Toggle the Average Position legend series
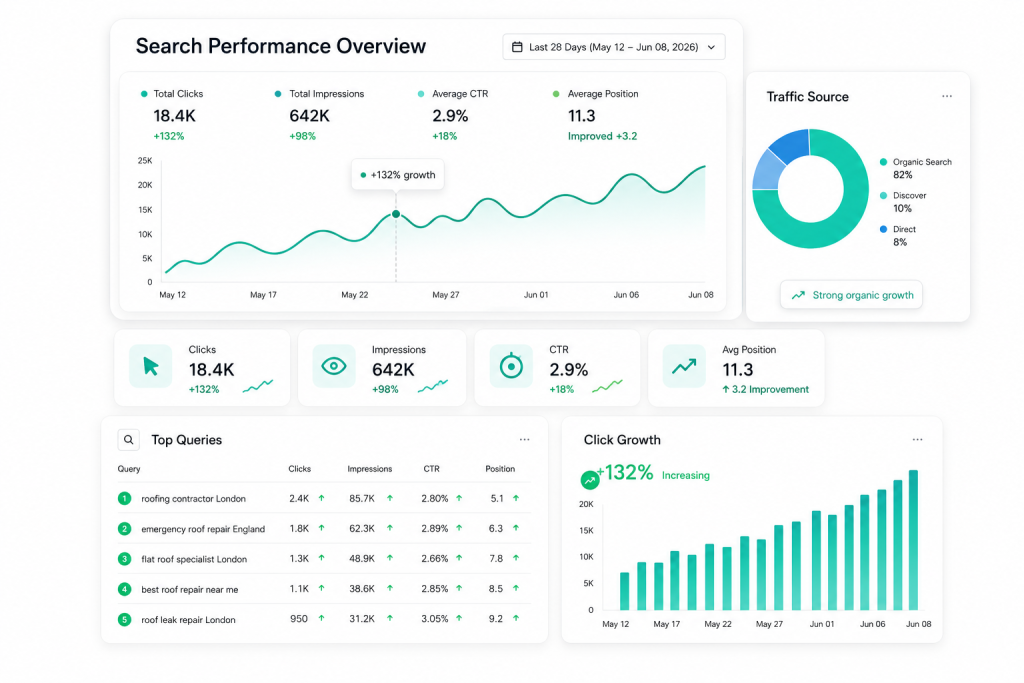This screenshot has width=1024, height=683. click(x=596, y=94)
